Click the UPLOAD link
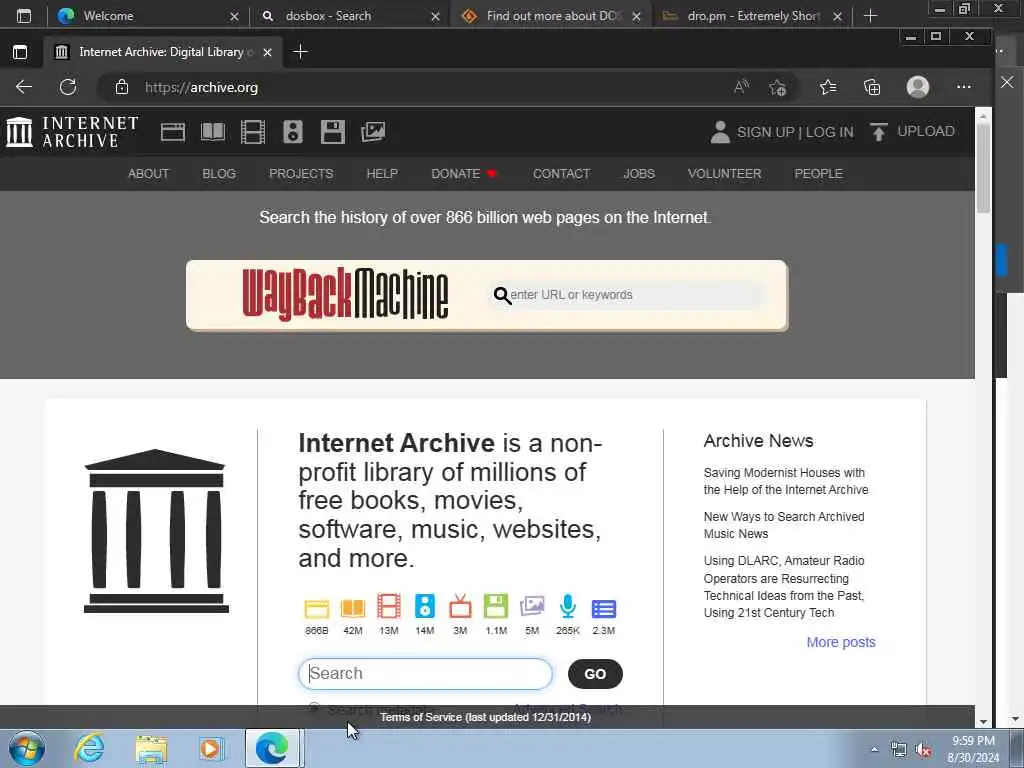This screenshot has width=1024, height=768. pyautogui.click(x=925, y=131)
